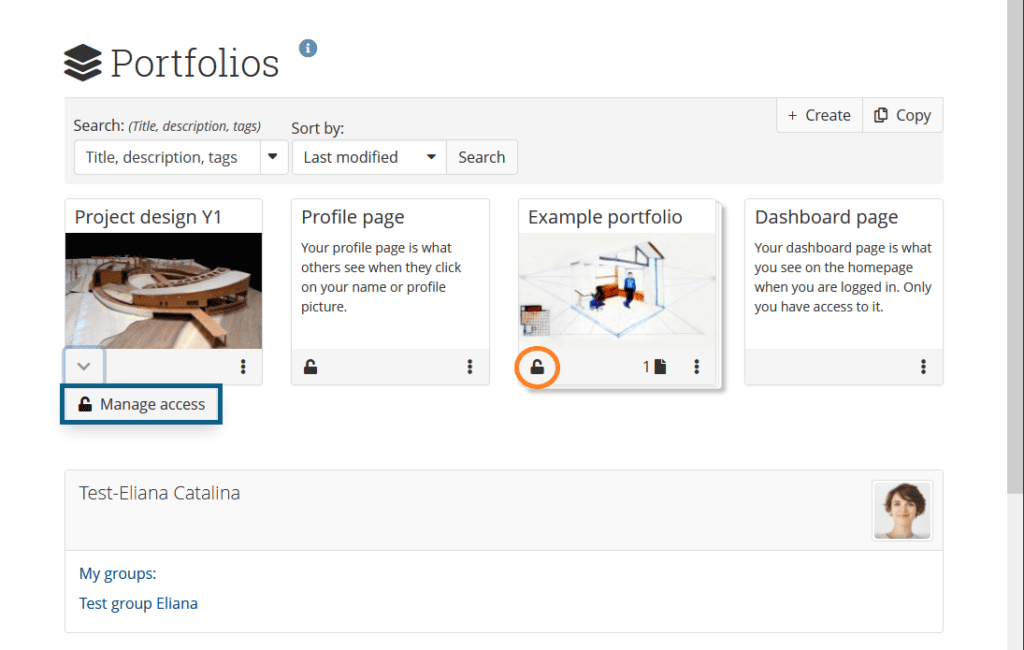
Task: Click Test-Eliana Catalina profile picture
Action: click(902, 510)
